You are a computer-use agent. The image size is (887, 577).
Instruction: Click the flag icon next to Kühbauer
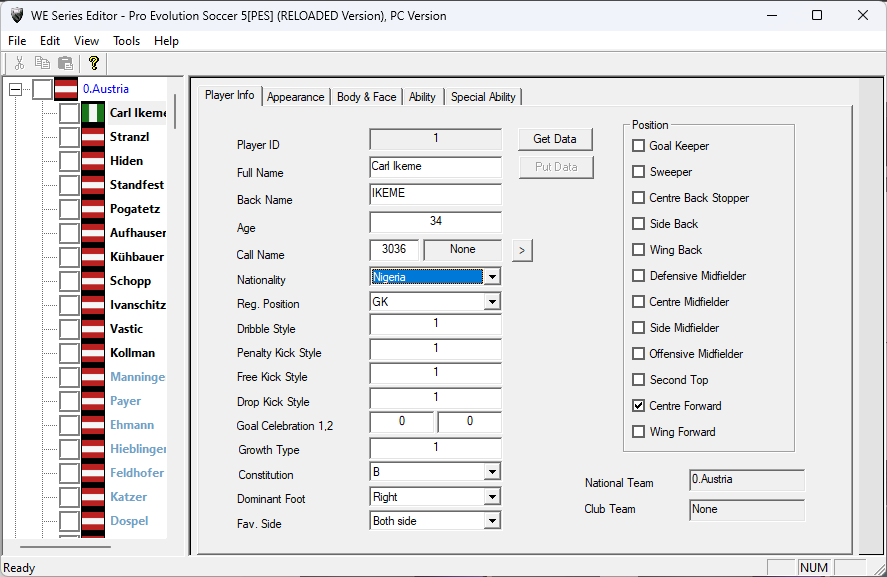click(93, 257)
